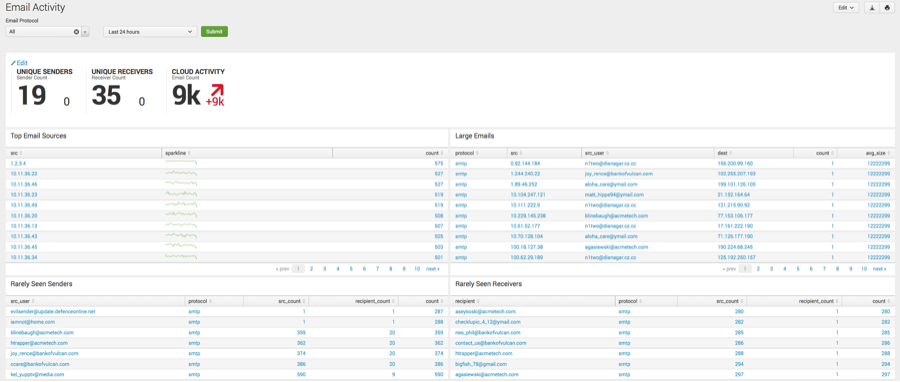Click the Unique Senders value 19
900x382 pixels.
pyautogui.click(x=32, y=95)
